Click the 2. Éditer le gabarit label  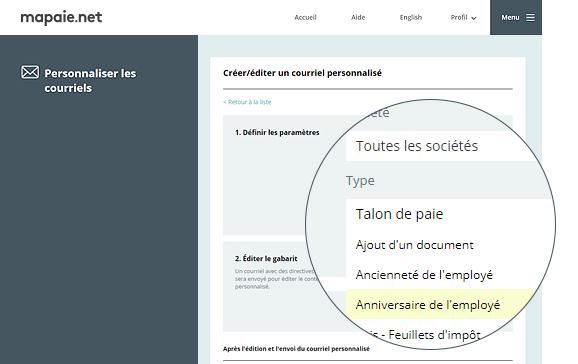click(266, 258)
